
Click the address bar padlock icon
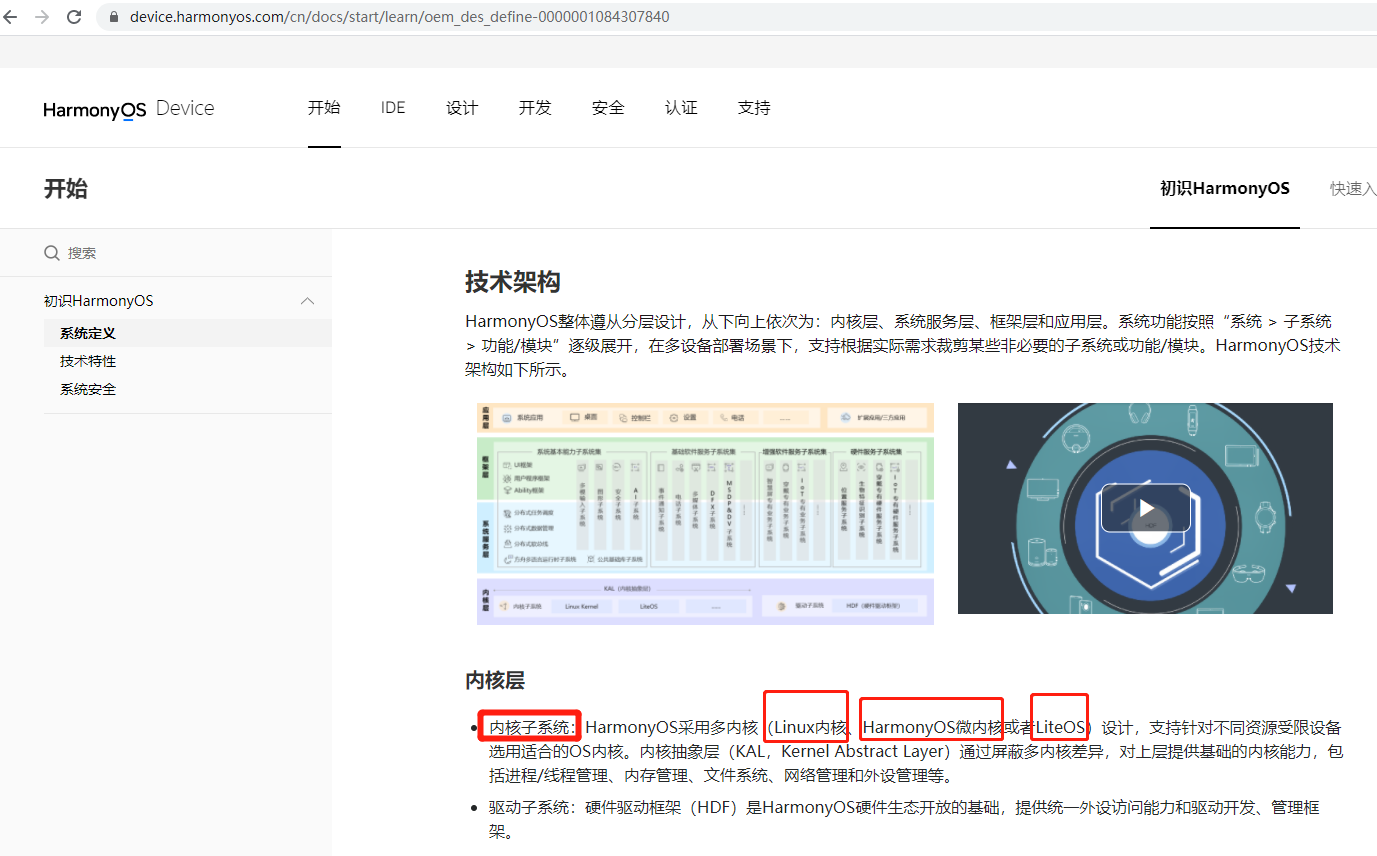tap(113, 17)
